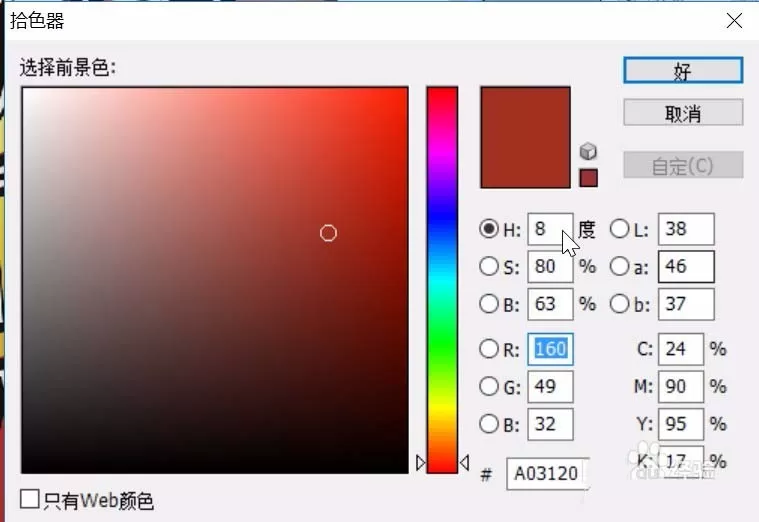Select the Lab b radio button

[x=620, y=304]
